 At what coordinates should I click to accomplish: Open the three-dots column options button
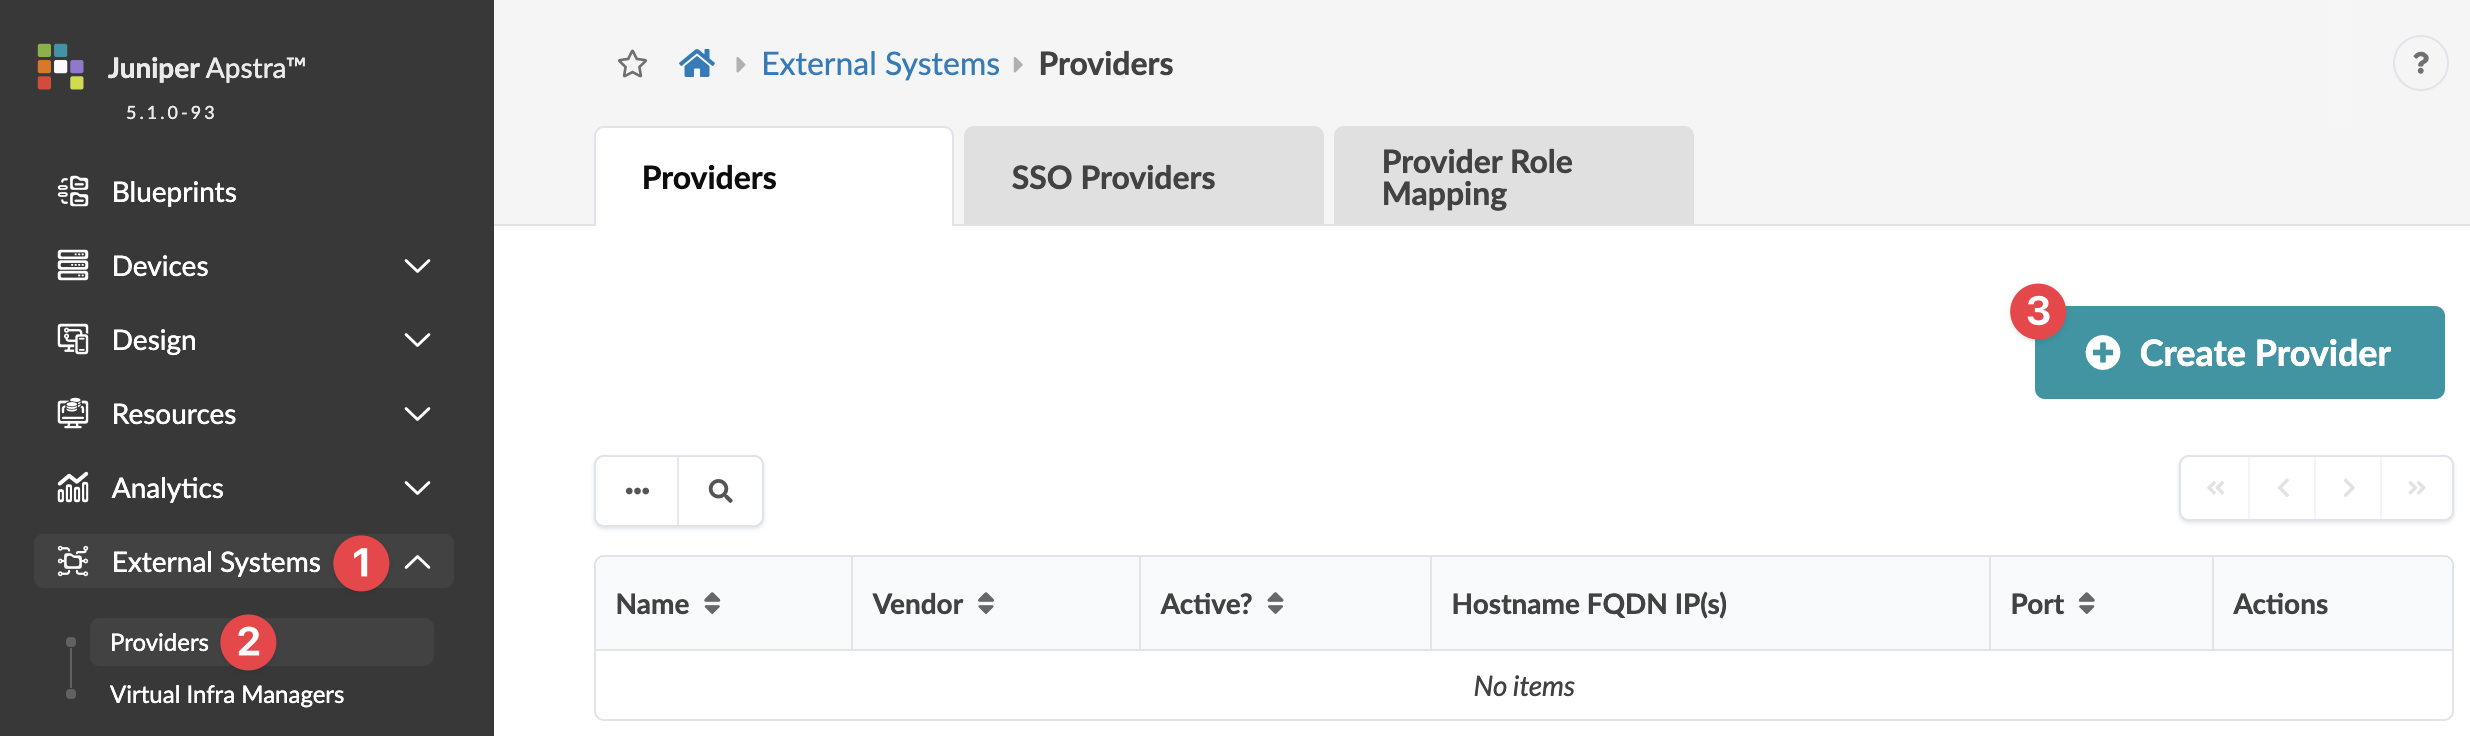point(637,491)
